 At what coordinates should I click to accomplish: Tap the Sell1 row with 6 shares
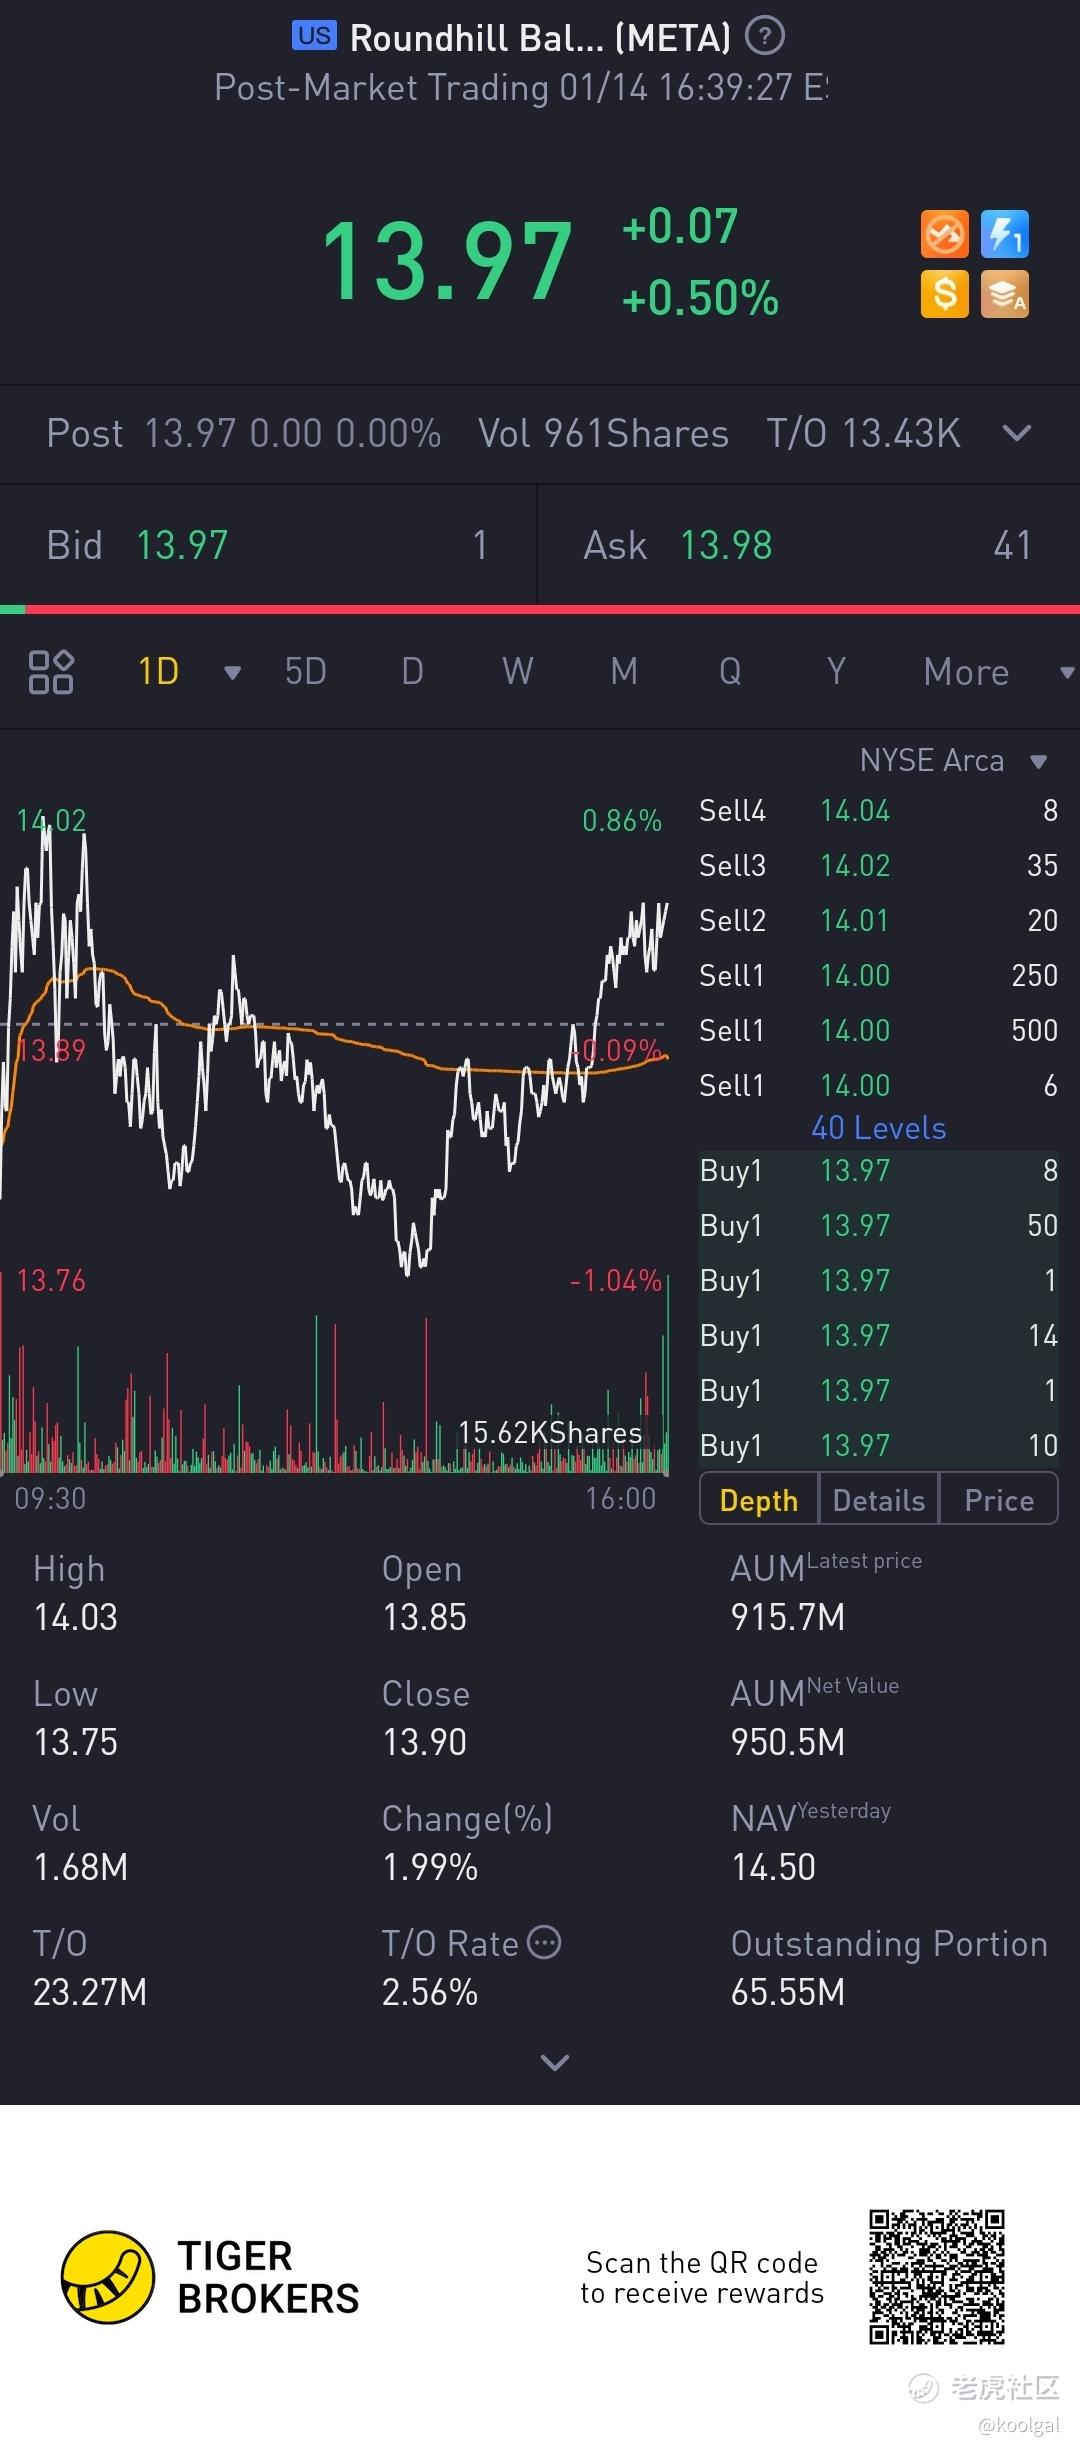[x=878, y=1085]
